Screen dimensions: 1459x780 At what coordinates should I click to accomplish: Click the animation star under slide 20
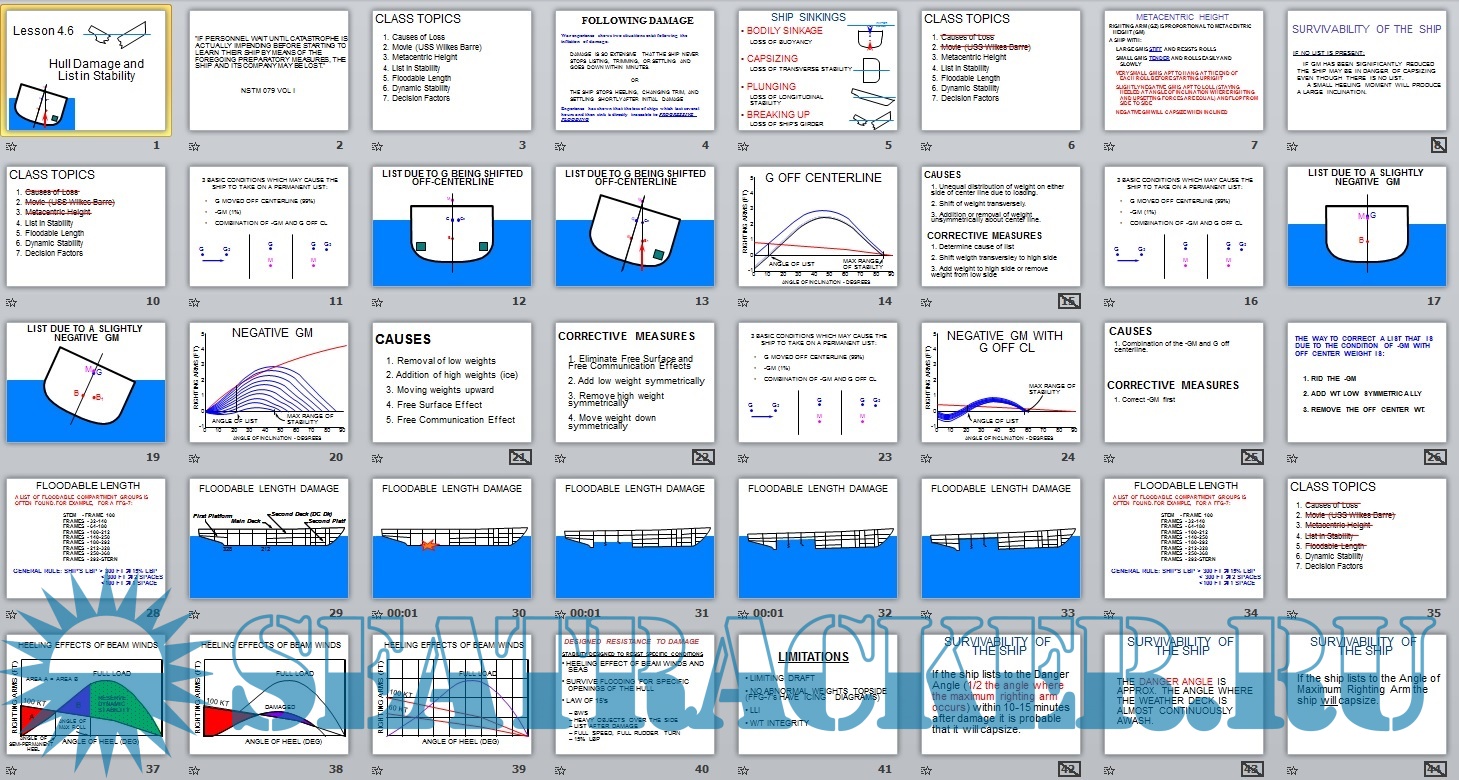[196, 457]
